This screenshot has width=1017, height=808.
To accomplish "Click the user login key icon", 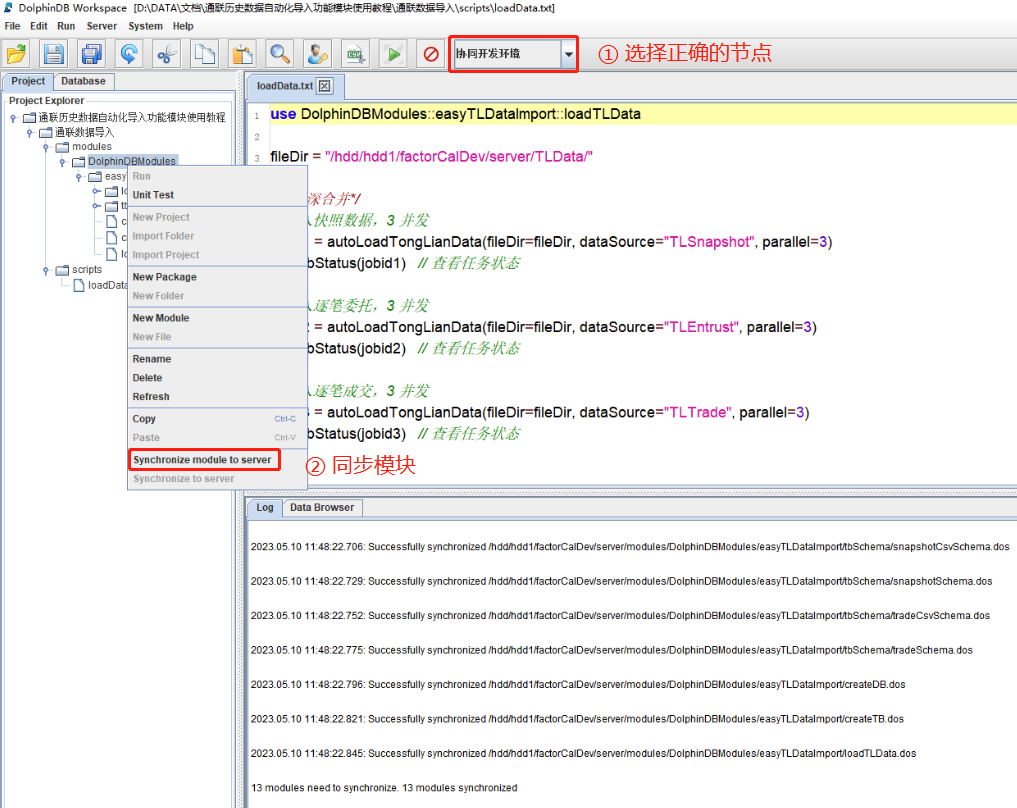I will click(317, 54).
